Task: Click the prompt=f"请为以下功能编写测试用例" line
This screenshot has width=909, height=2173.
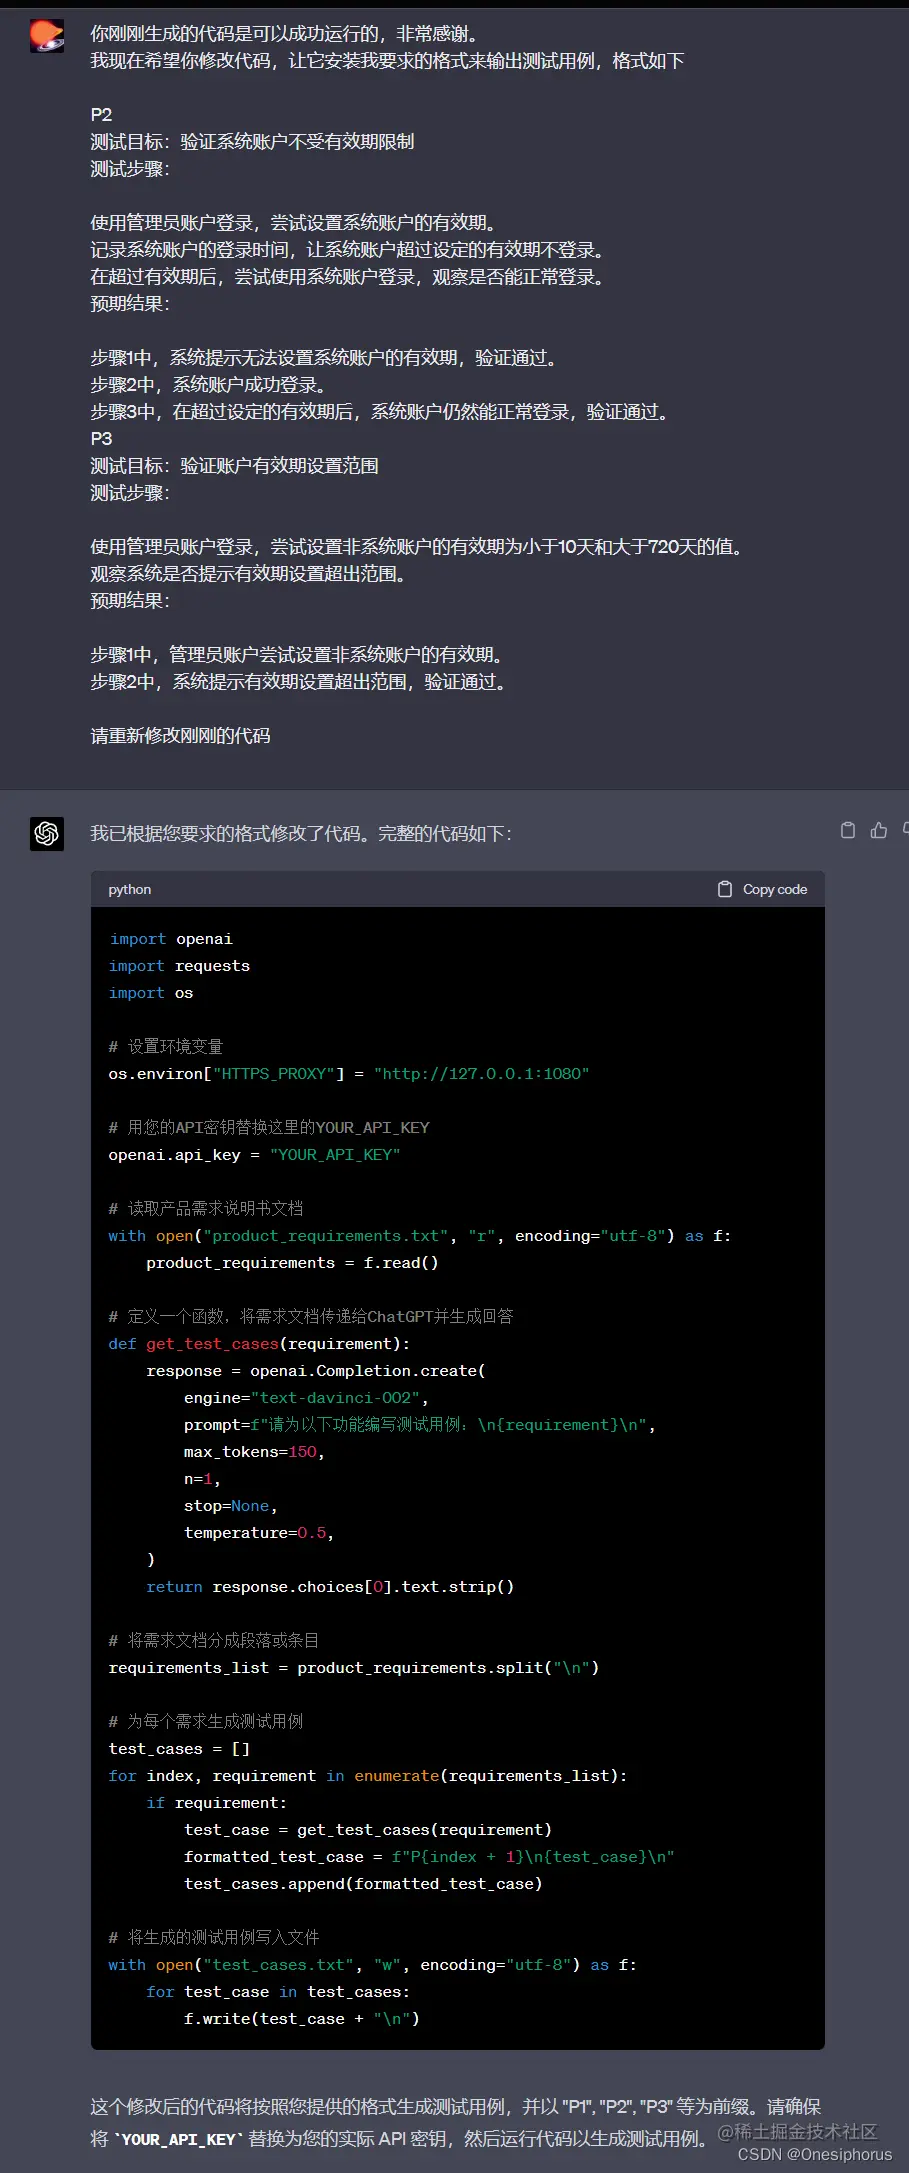Action: pos(420,1424)
